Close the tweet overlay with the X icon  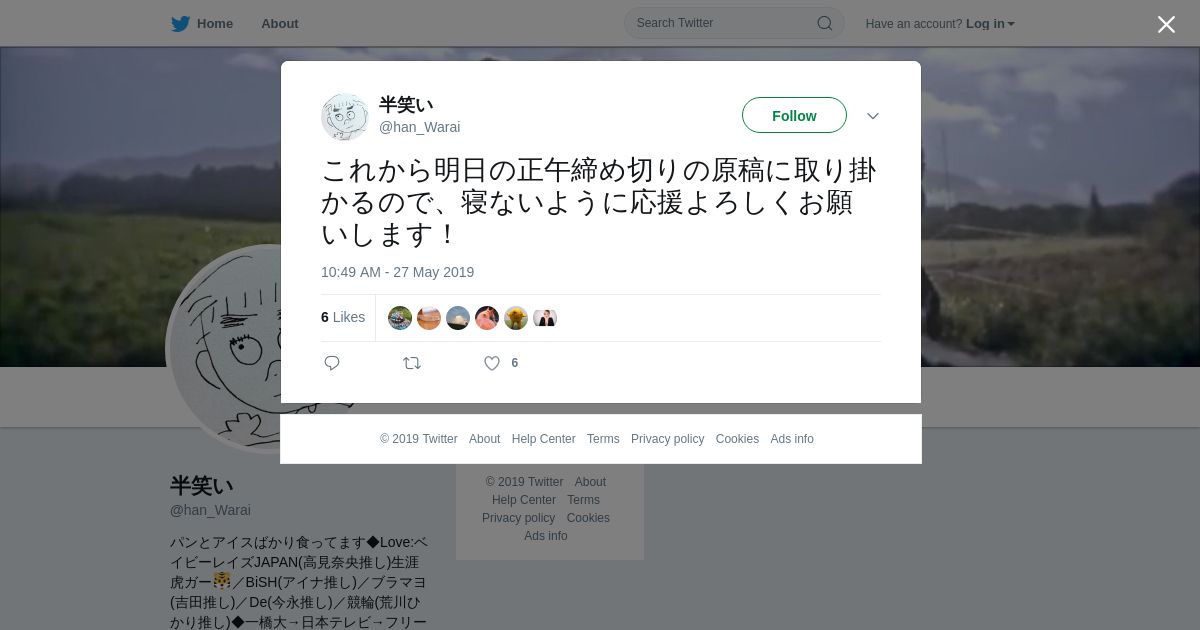coord(1166,24)
